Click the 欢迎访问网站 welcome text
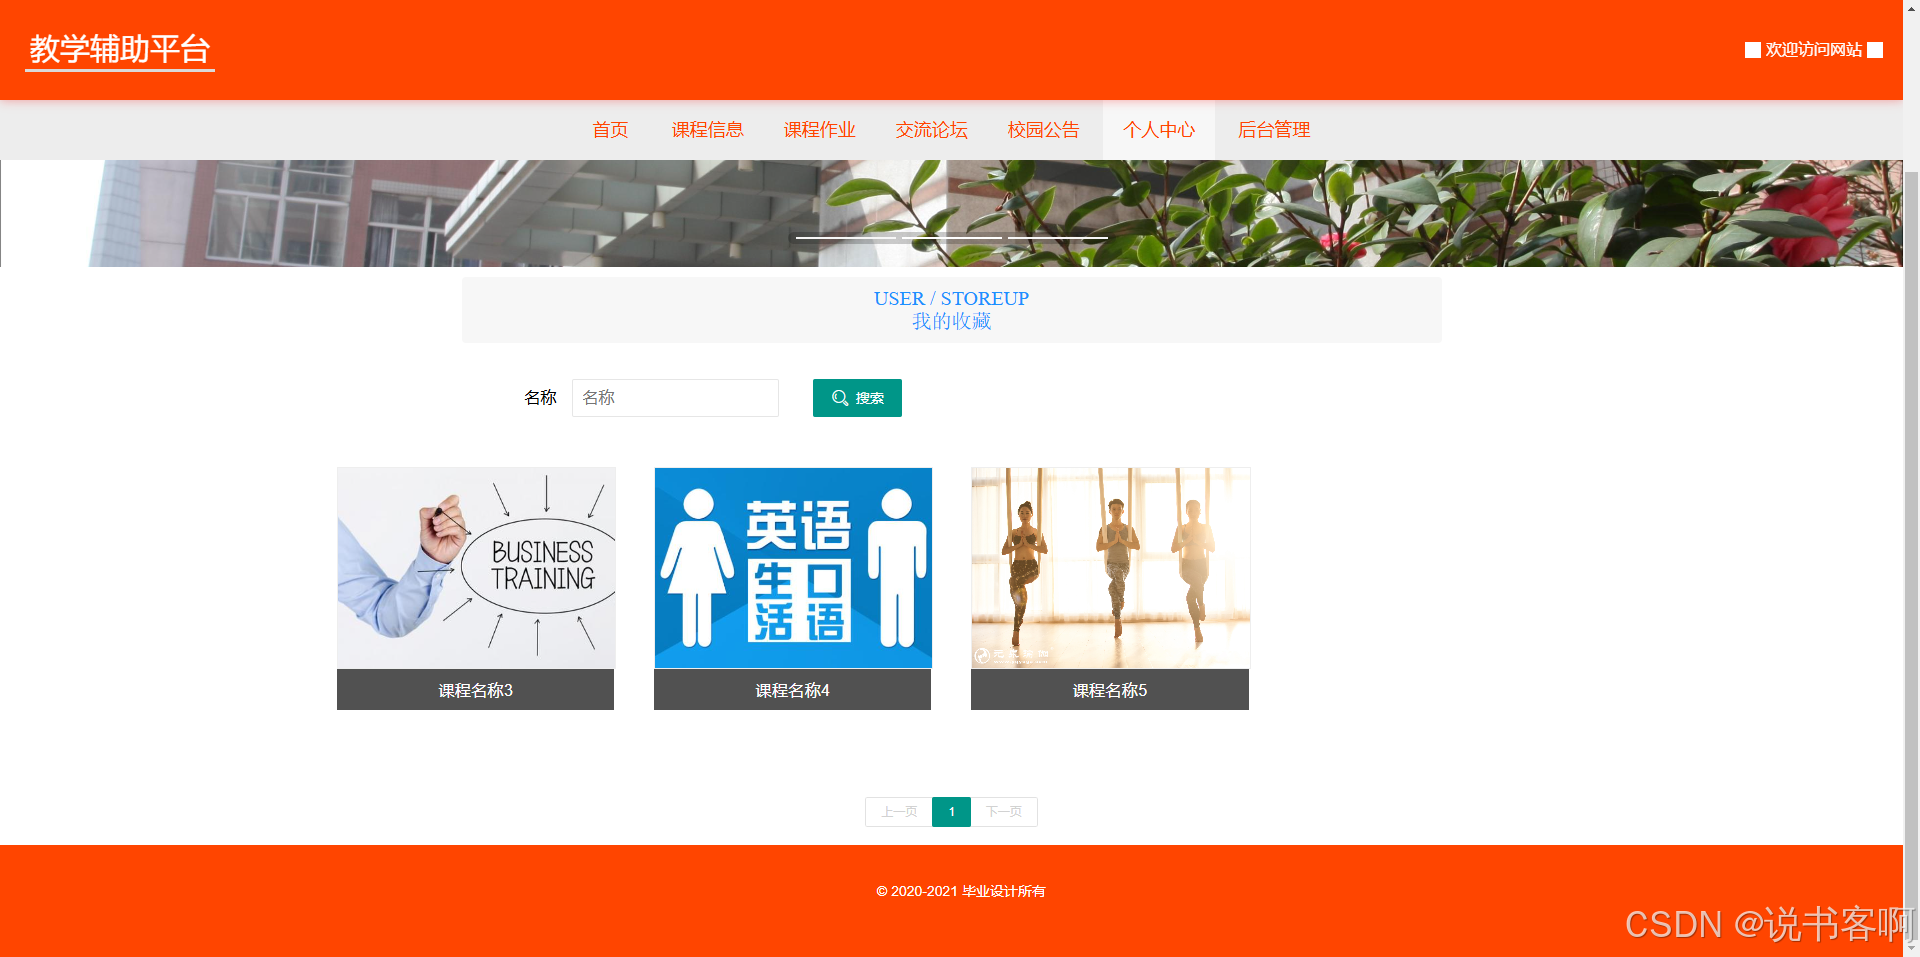This screenshot has height=957, width=1920. point(1813,50)
